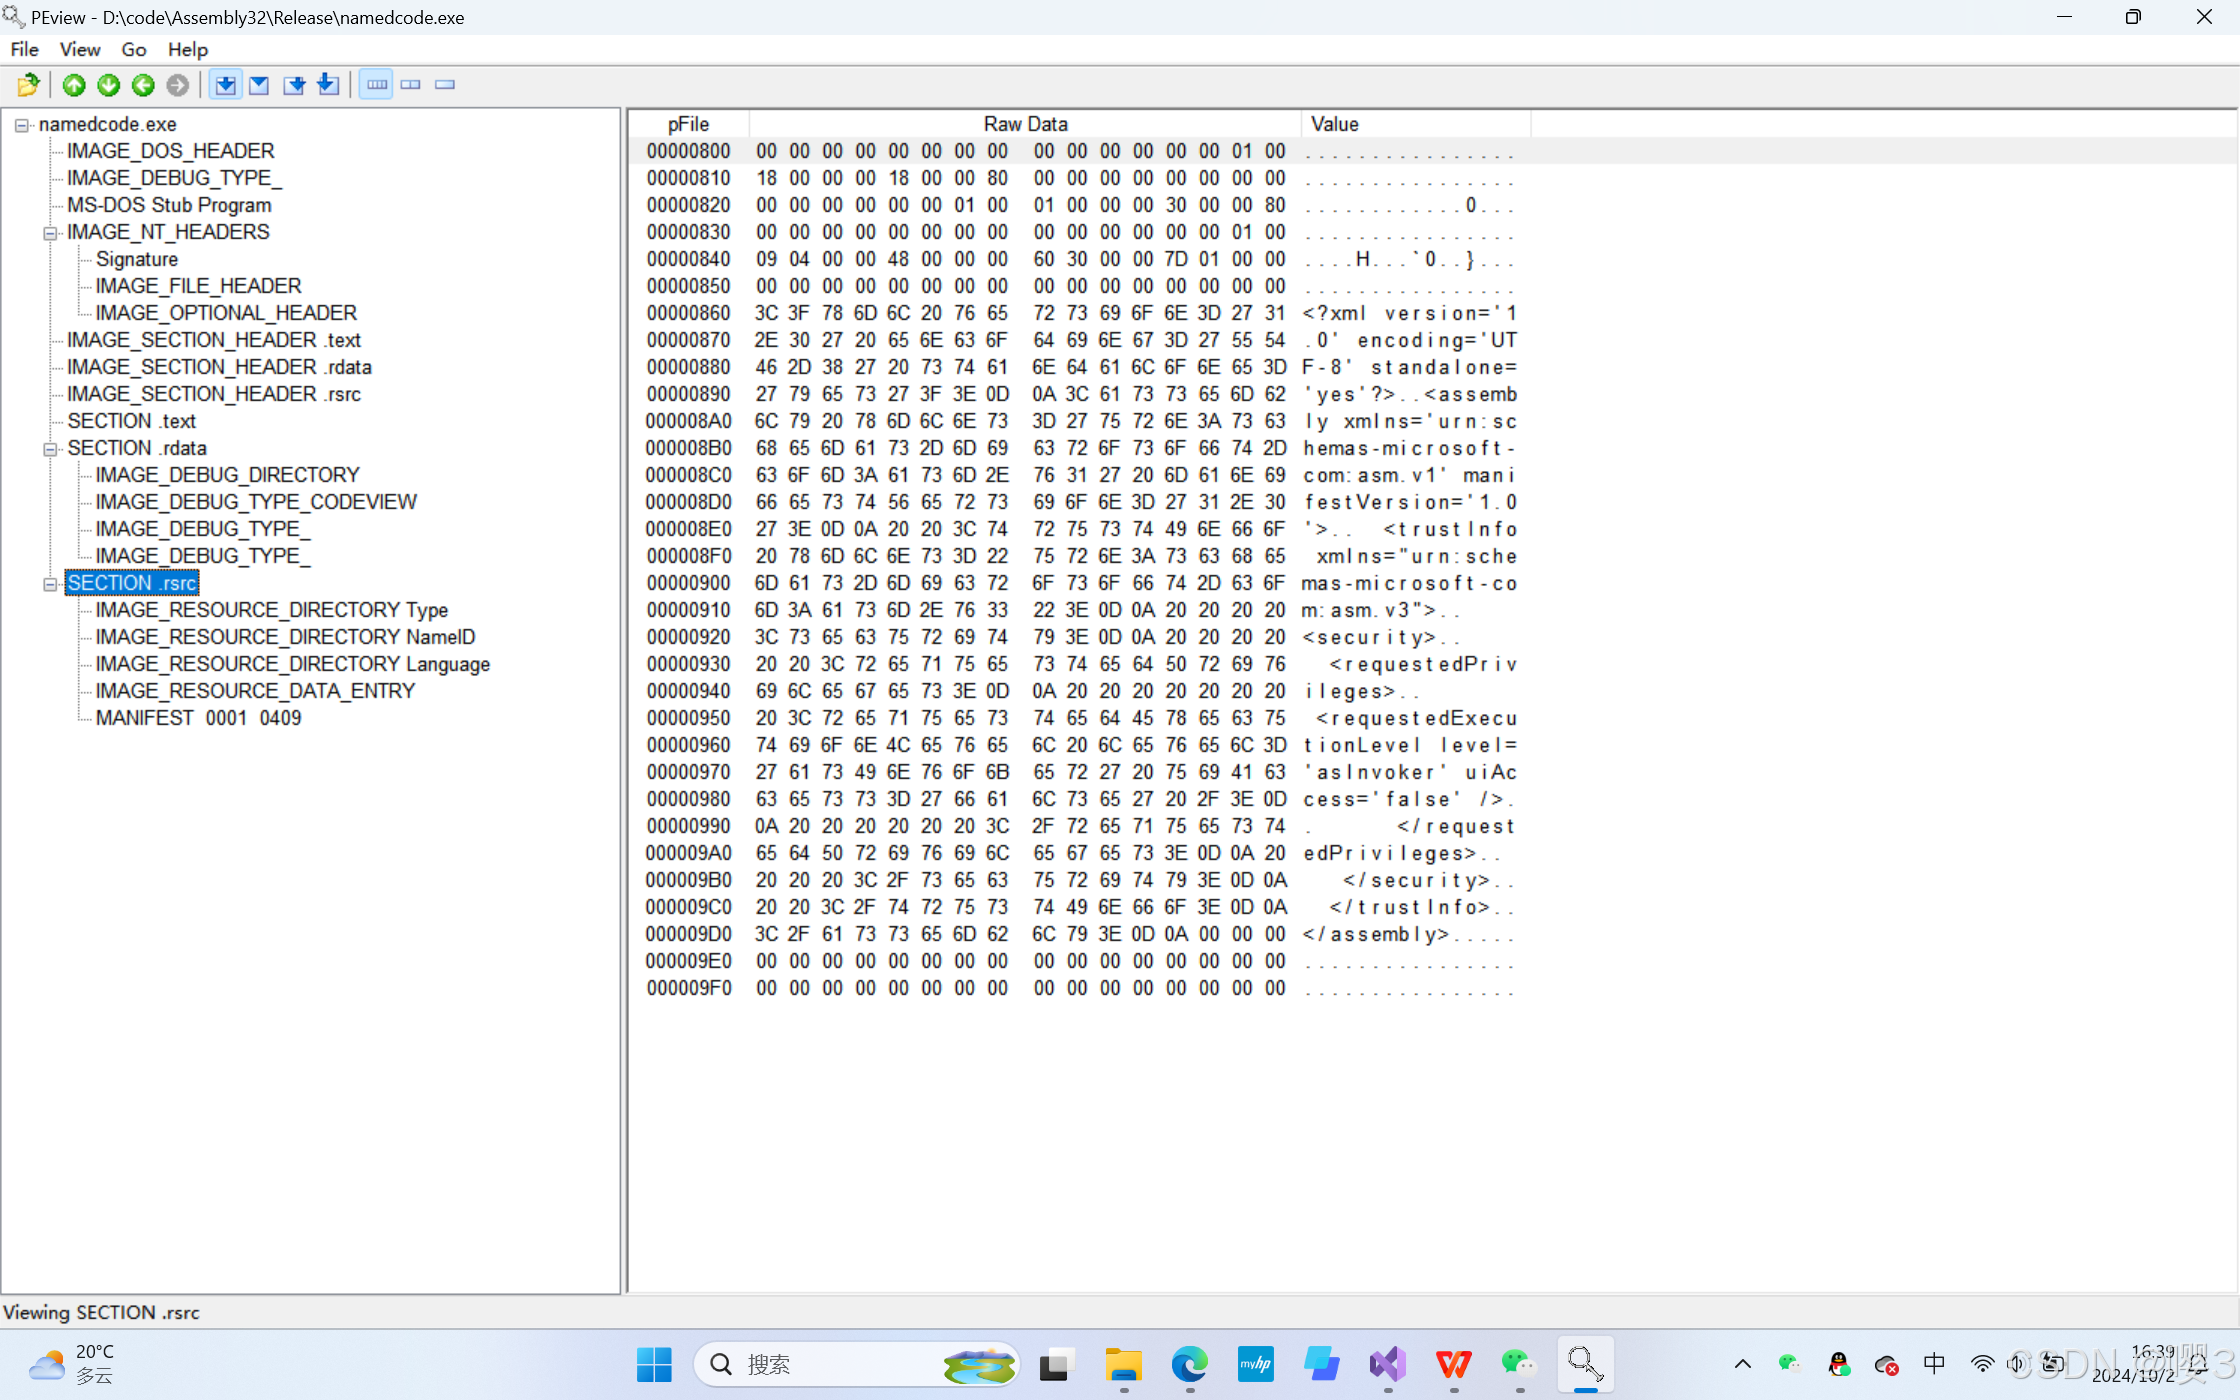
Task: Switch to single-segment dword width view
Action: [x=445, y=85]
